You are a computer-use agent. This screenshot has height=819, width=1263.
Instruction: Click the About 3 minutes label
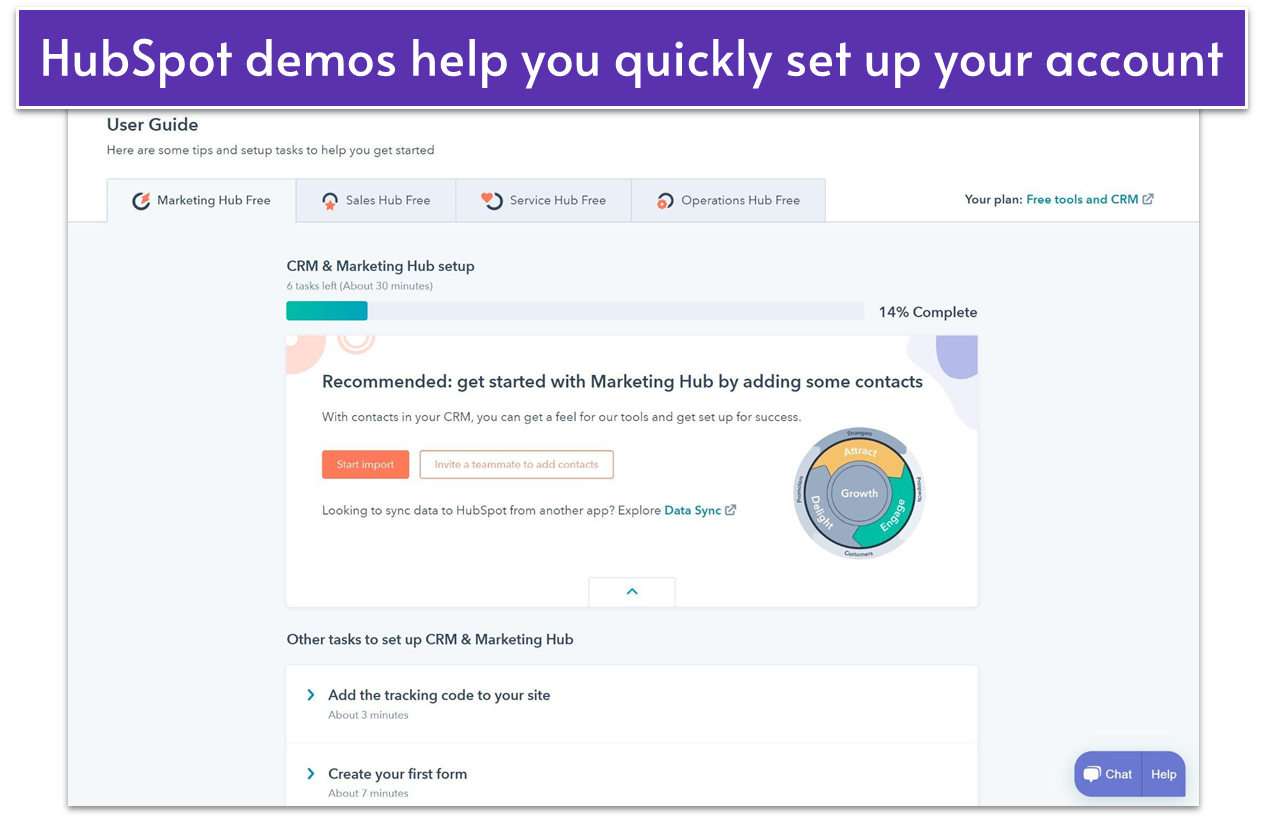tap(368, 715)
